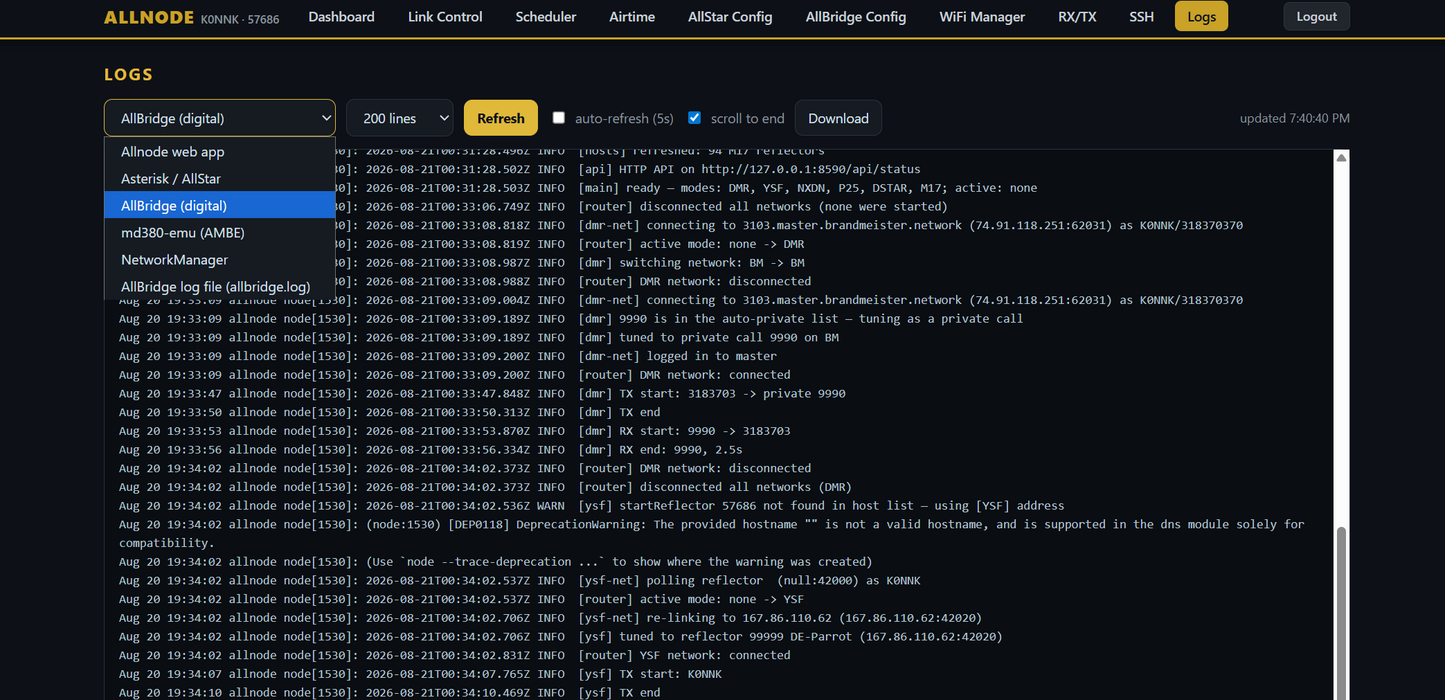Click the WARN startReflector 57686 log line
1445x700 pixels.
pyautogui.click(x=591, y=505)
